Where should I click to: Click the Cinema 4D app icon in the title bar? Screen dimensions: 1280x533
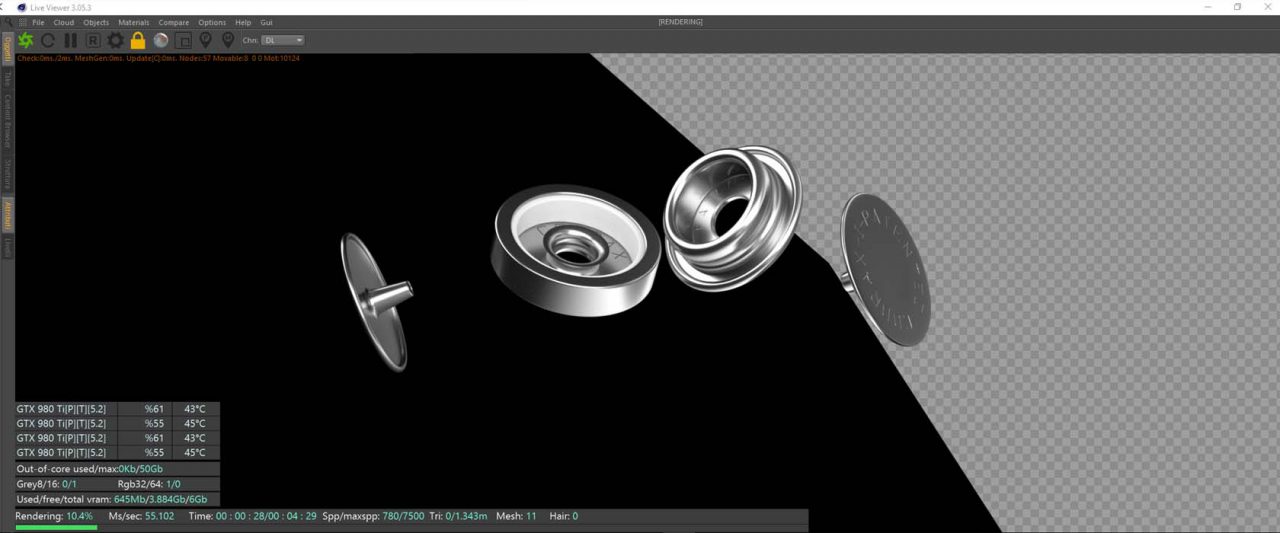(21, 7)
